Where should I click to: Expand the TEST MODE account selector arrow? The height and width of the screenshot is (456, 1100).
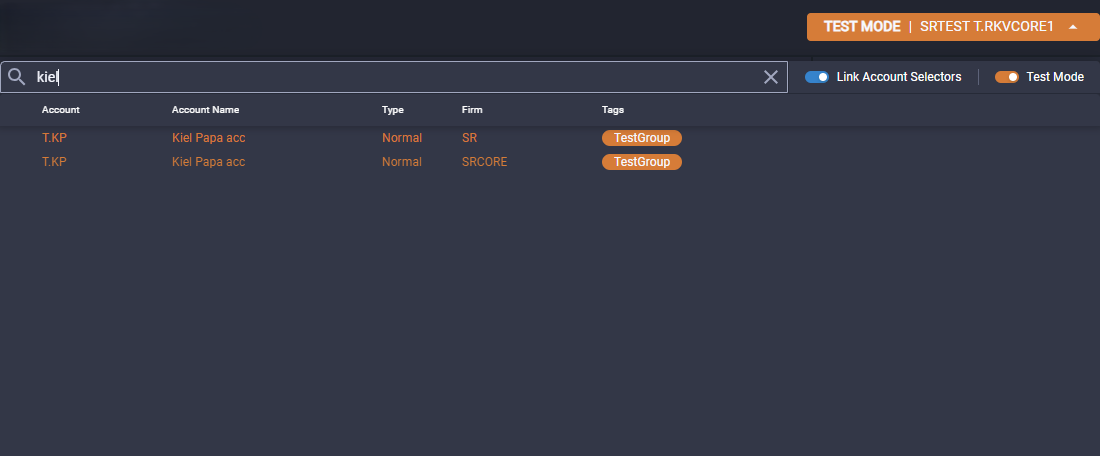[1073, 27]
